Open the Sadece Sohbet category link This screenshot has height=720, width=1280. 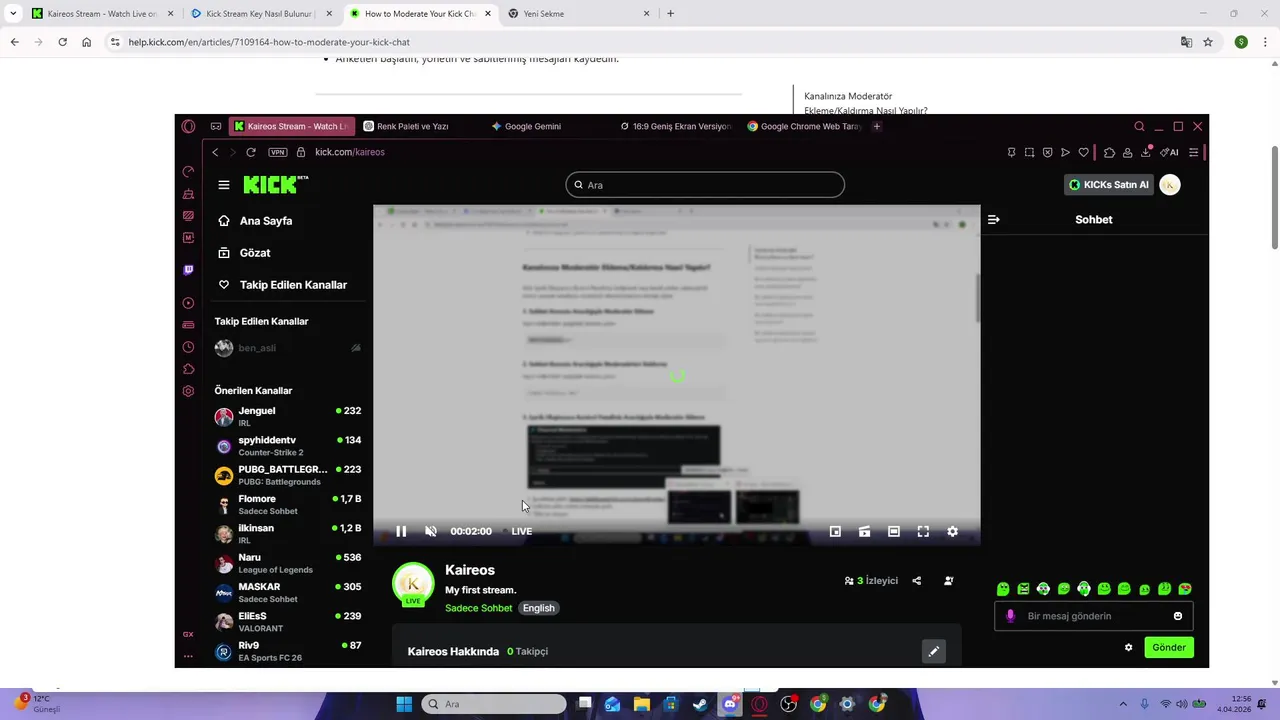click(478, 608)
